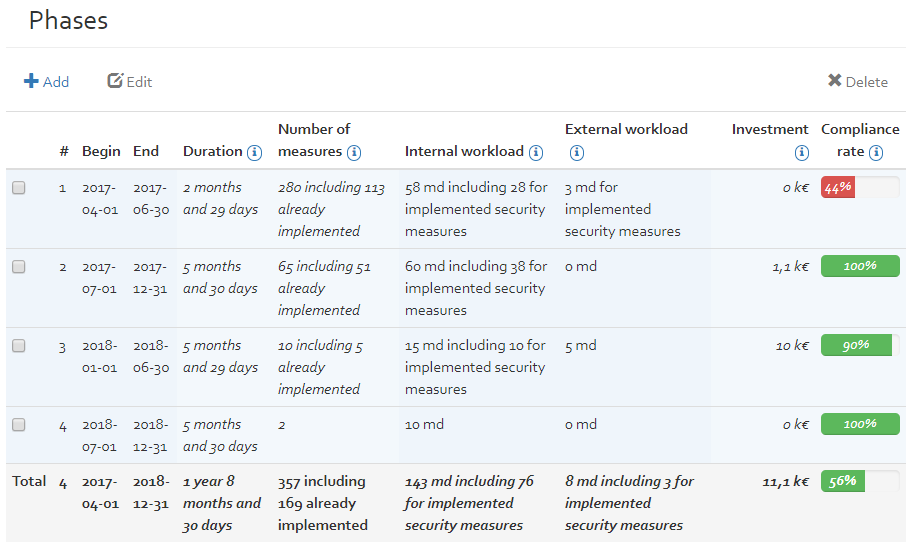Click the 90% compliance bar of phase 3
920x550 pixels.
(x=860, y=345)
